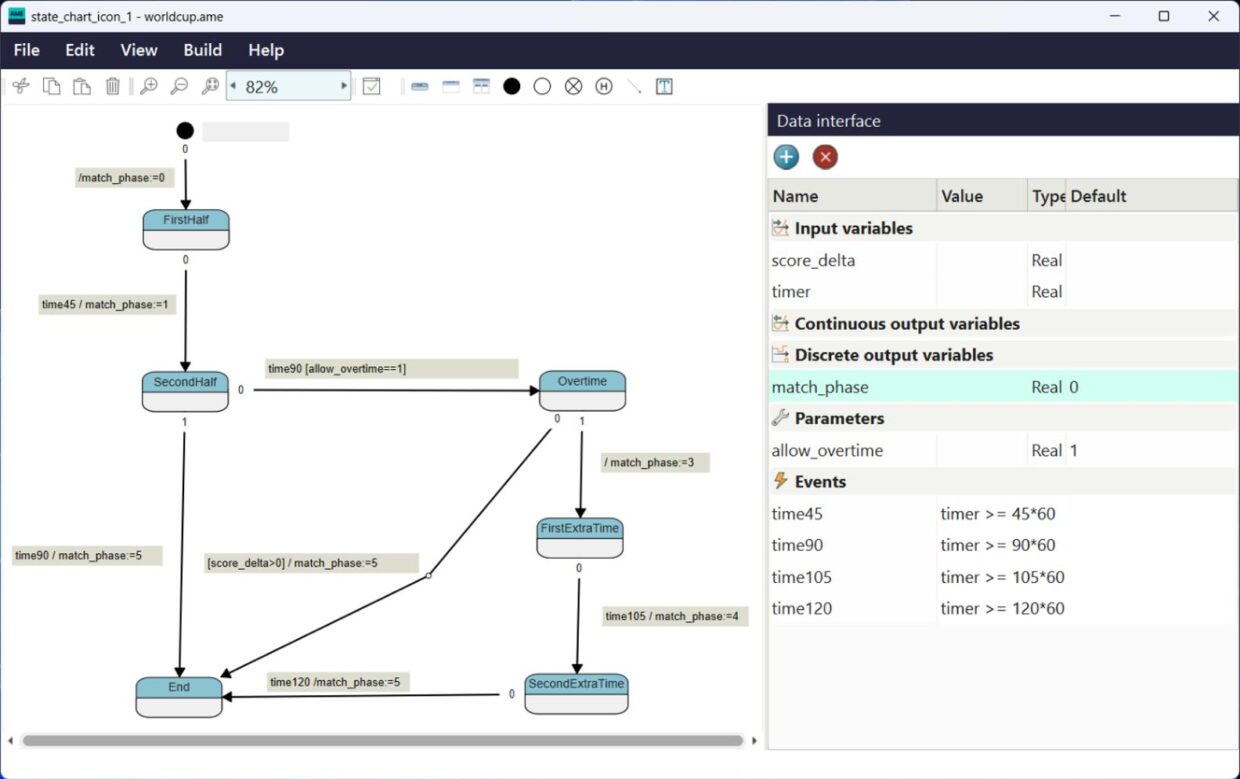This screenshot has width=1240, height=779.
Task: Click the Zoom to fit magnifier icon
Action: (210, 87)
